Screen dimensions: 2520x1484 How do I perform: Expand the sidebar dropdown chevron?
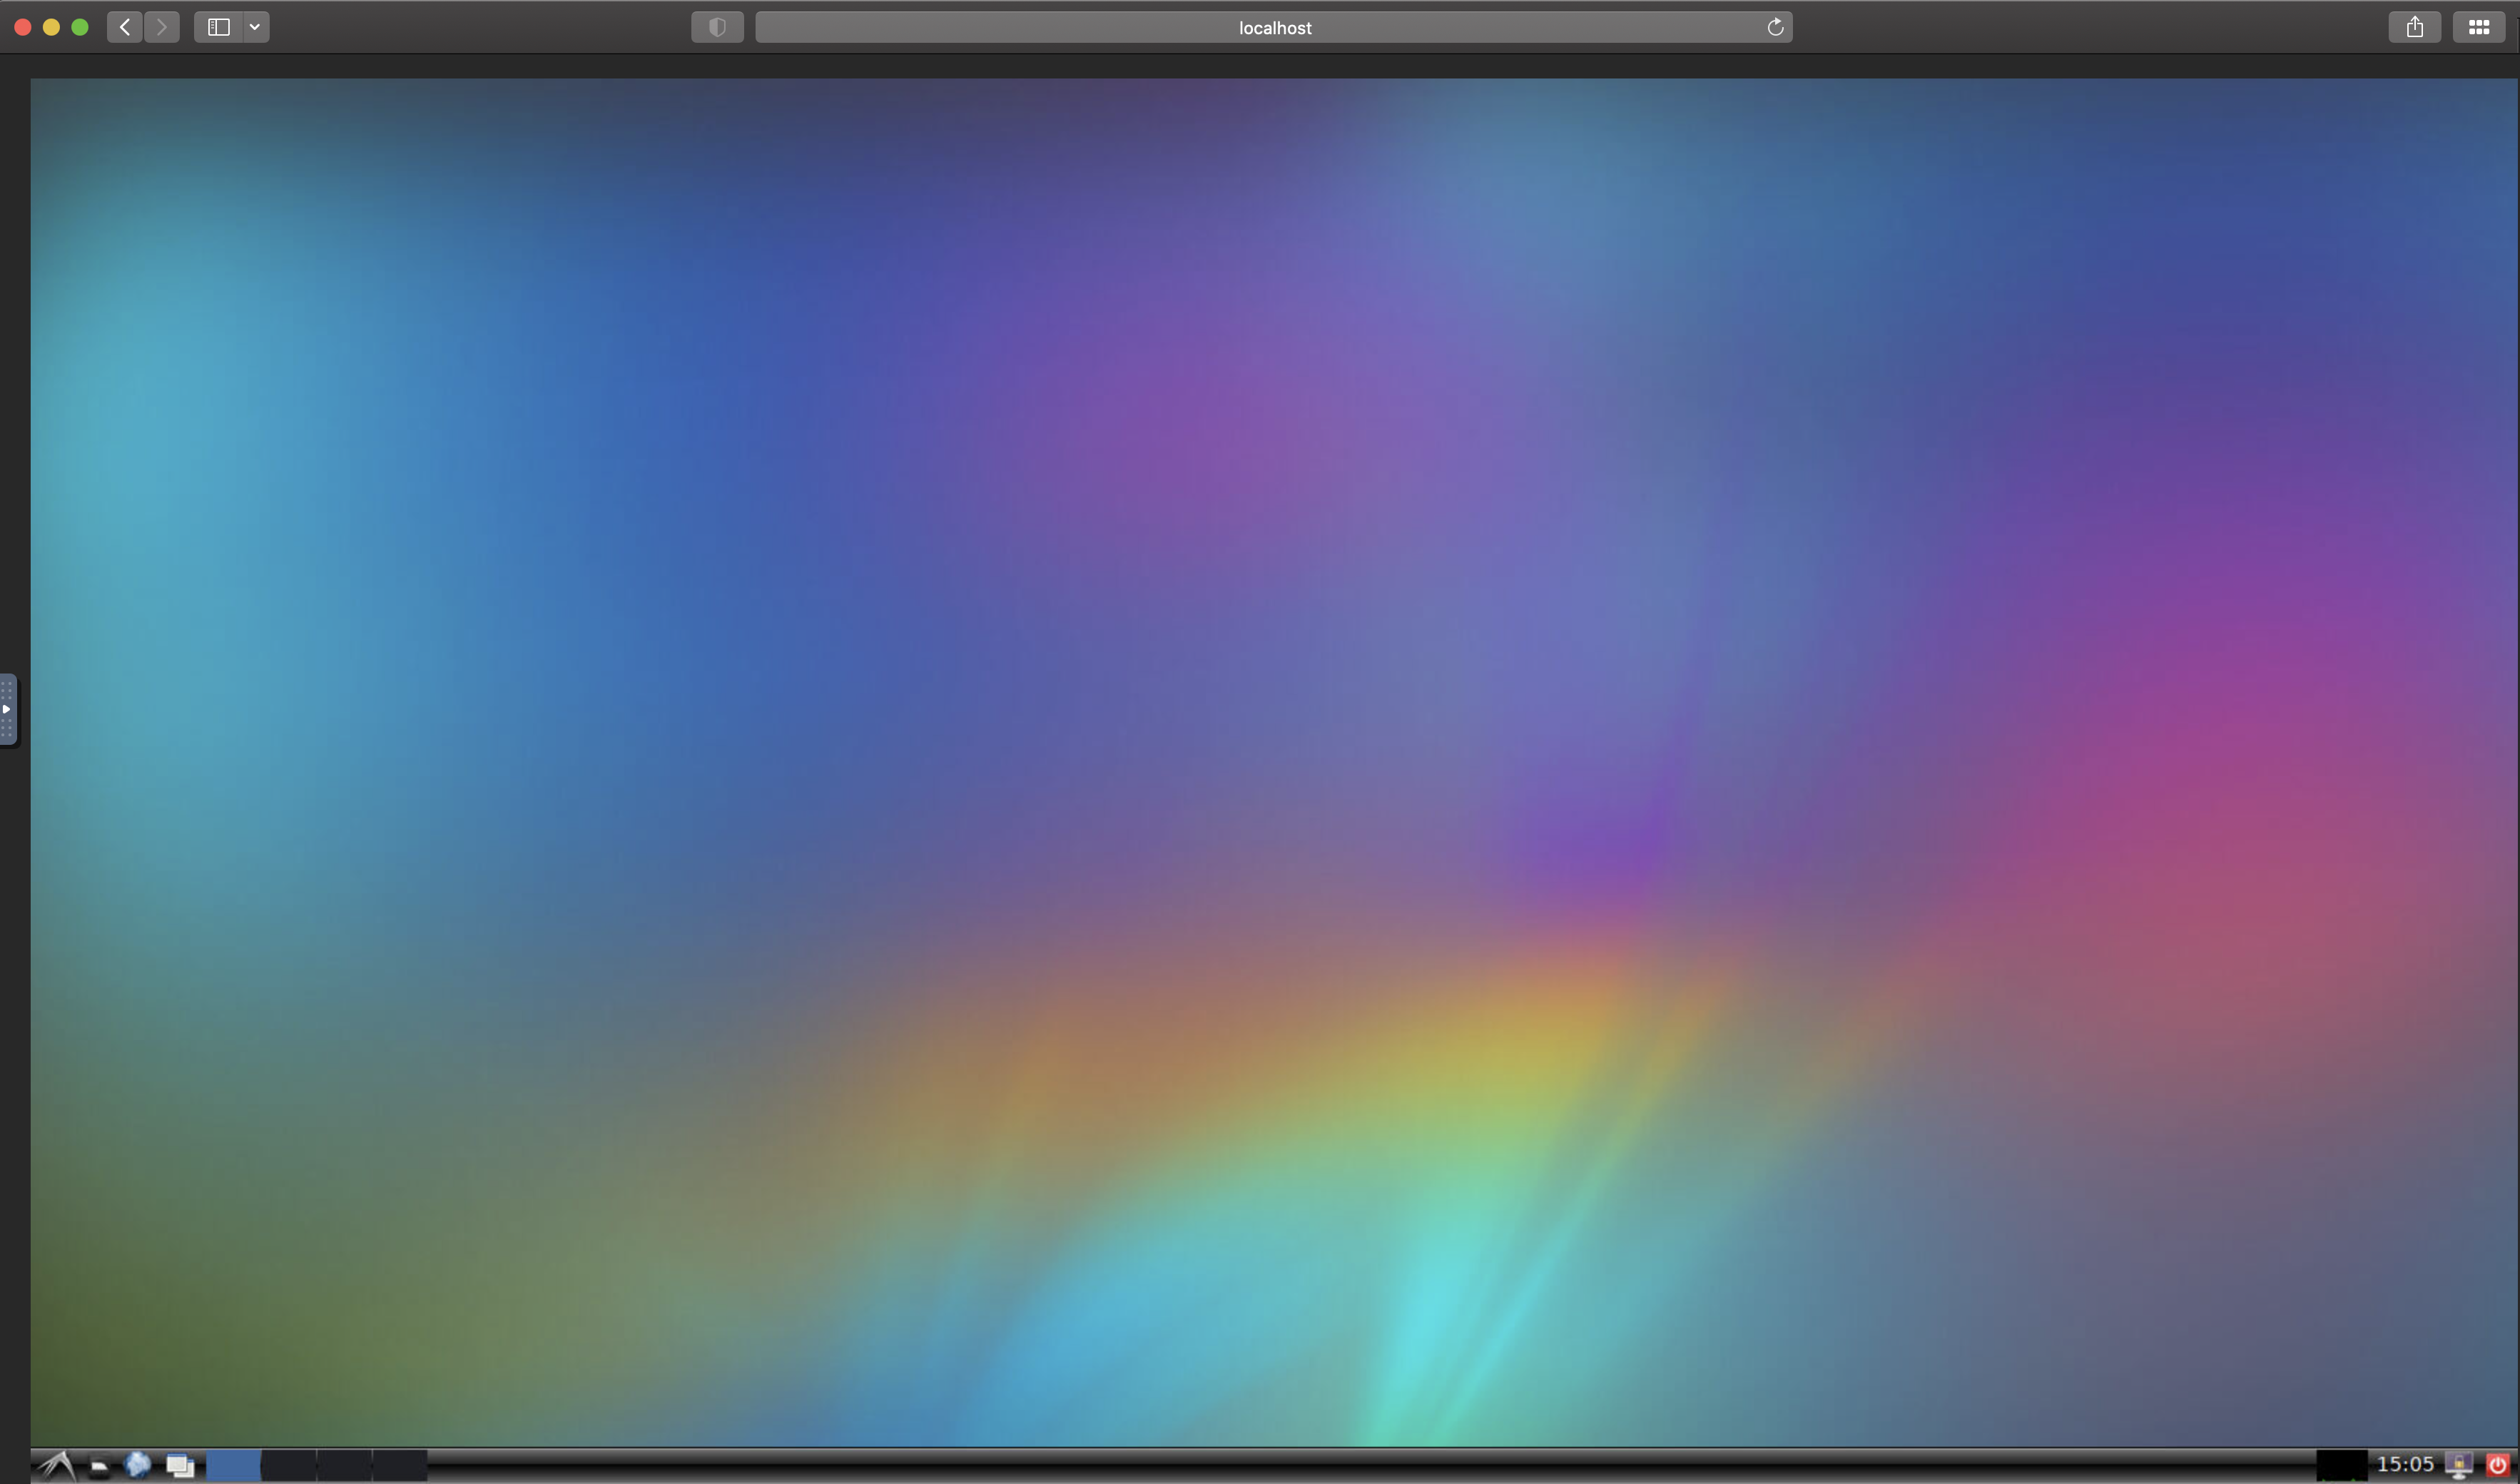255,27
